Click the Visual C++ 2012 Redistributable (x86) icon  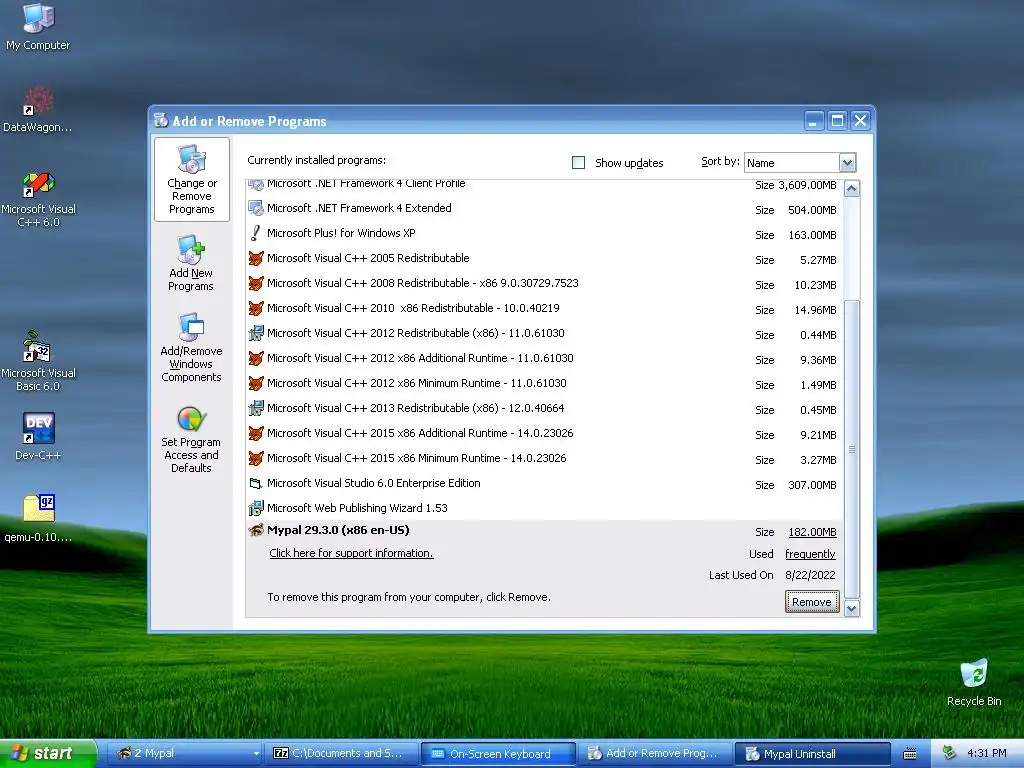click(255, 334)
